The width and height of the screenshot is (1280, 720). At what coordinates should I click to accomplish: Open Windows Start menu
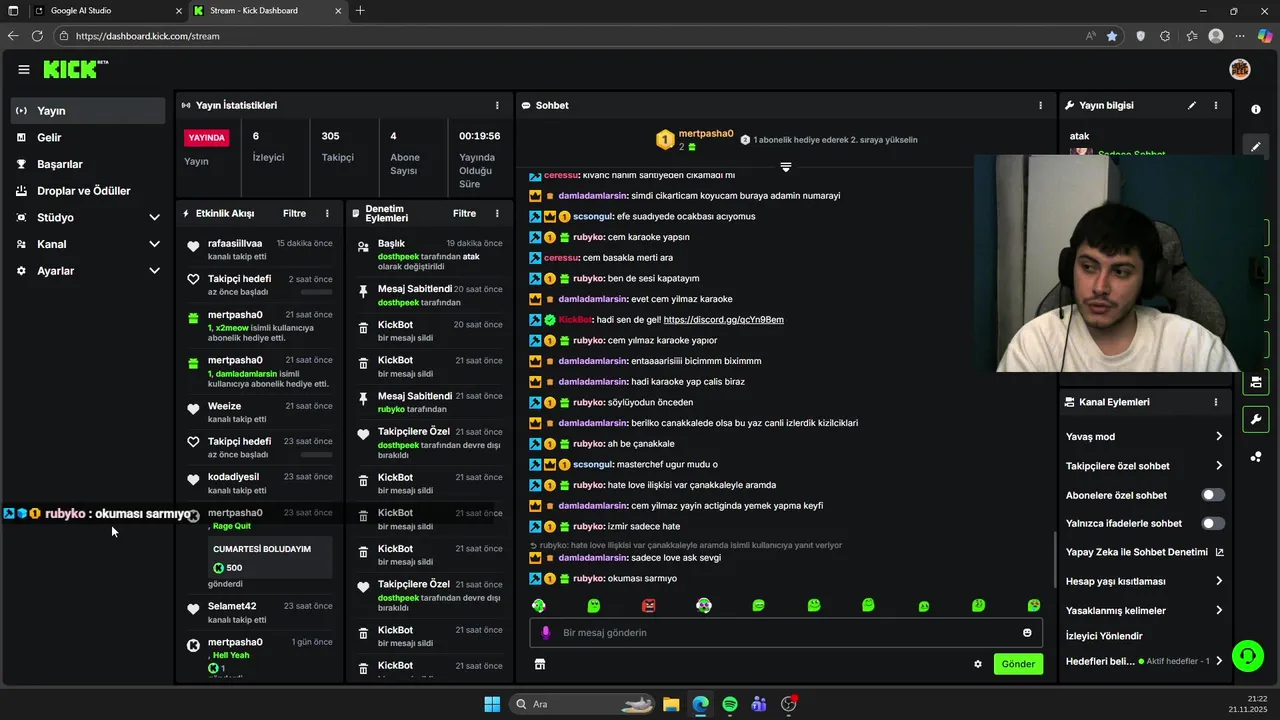492,704
